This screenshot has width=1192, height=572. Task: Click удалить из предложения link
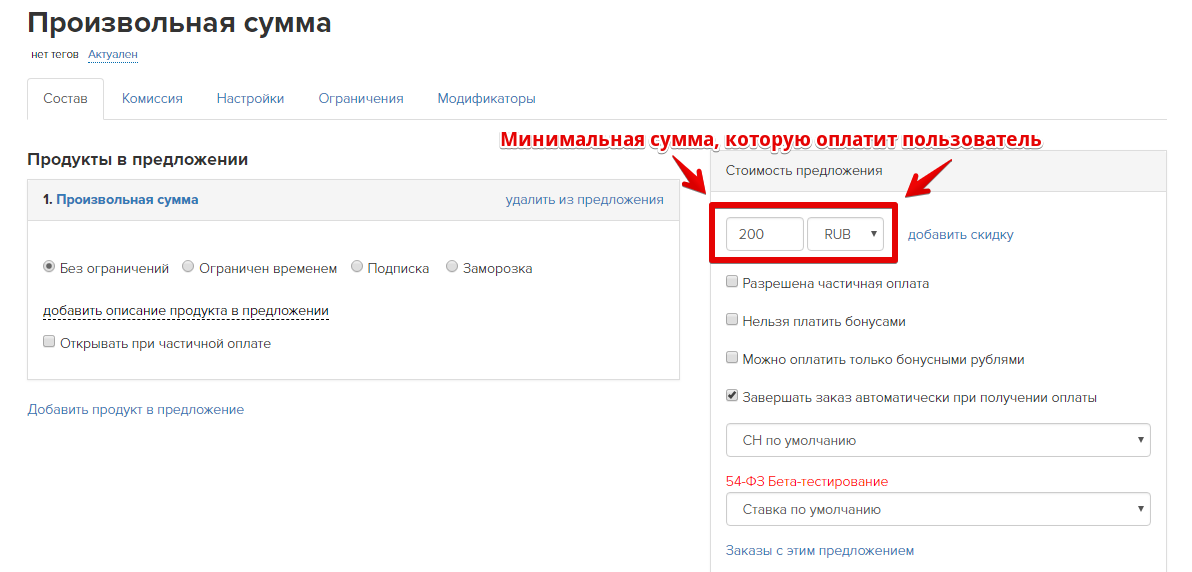coord(585,199)
